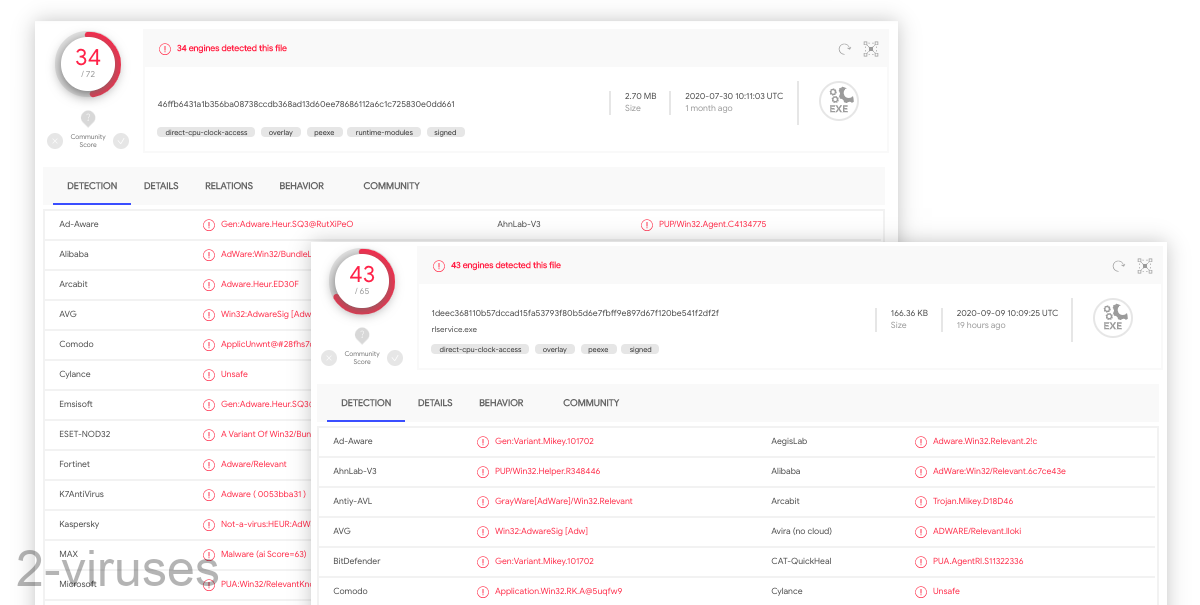
Task: Click the alert icon next to PUA.AgentRI.S11322336
Action: tap(921, 561)
